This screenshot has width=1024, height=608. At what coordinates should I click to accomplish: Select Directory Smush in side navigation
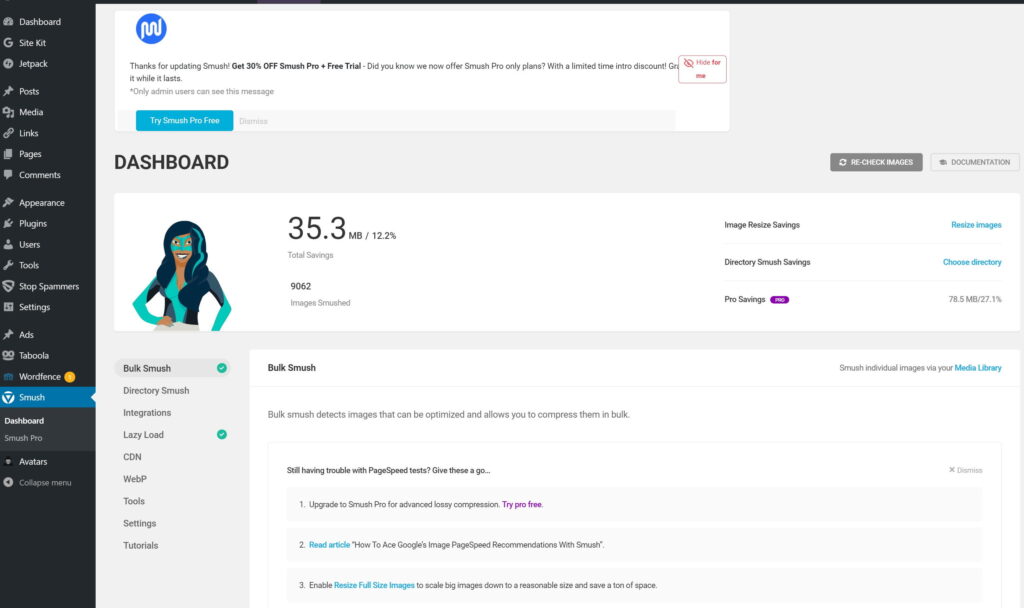point(156,391)
